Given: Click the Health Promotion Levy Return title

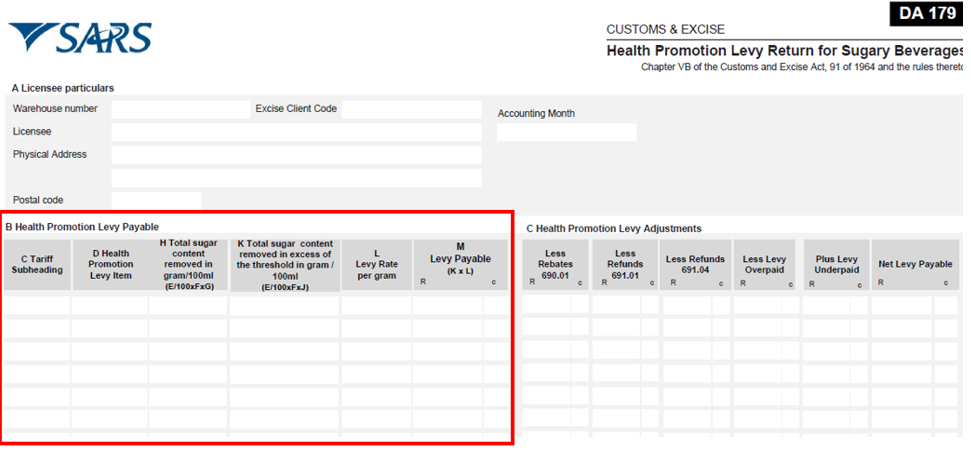Looking at the screenshot, I should pyautogui.click(x=785, y=51).
